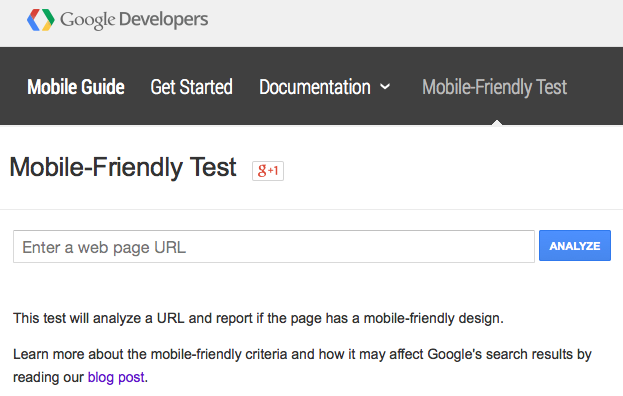Open the Mobile Guide section
This screenshot has height=396, width=623.
coord(76,87)
